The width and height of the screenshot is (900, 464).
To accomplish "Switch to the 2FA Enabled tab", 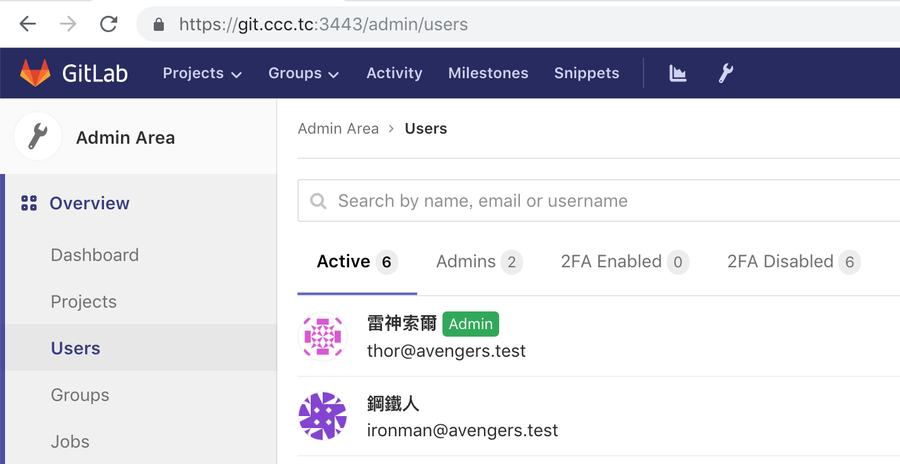I will [x=624, y=262].
